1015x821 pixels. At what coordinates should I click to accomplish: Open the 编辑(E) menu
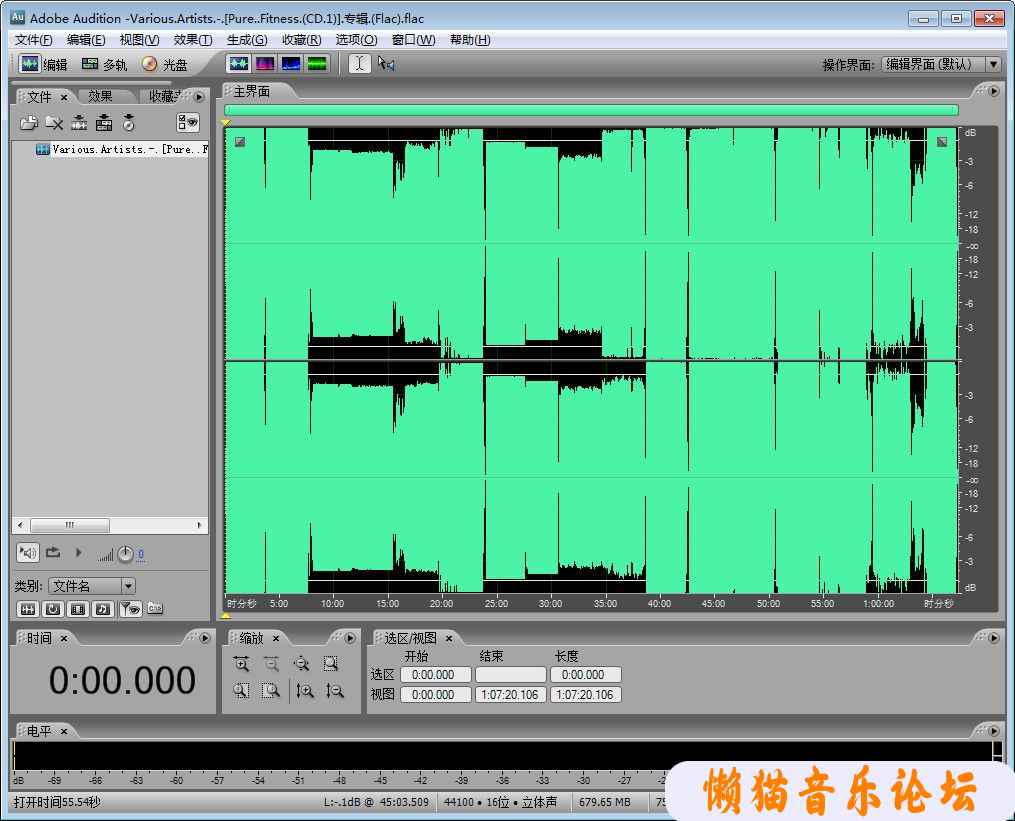(x=86, y=40)
